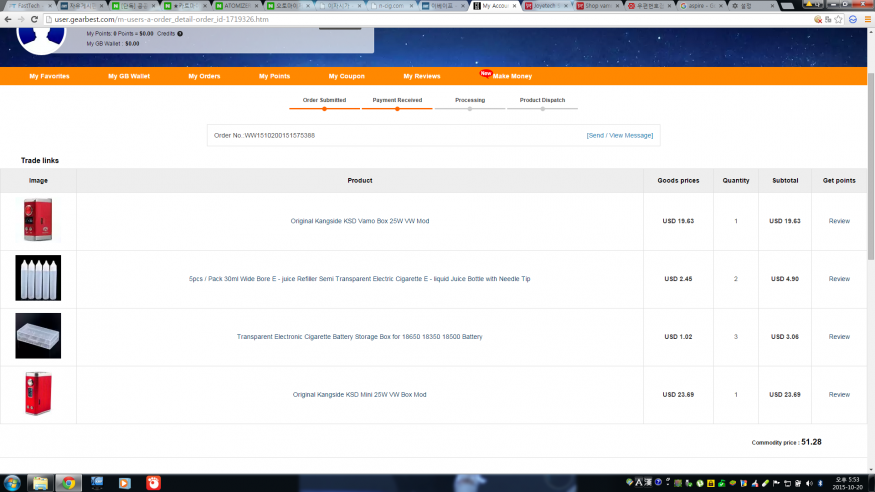
Task: Review the KSD Mini 25W Box Mod
Action: [x=839, y=394]
